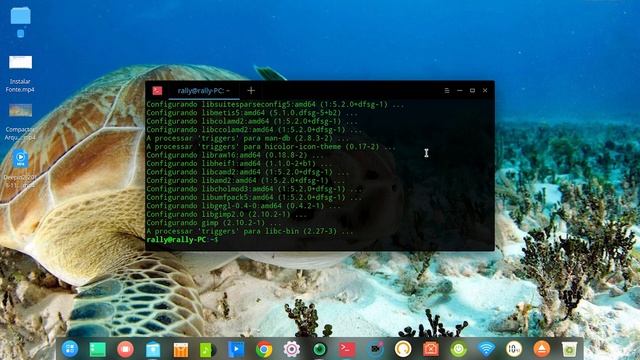Open the green multitasking view dock icon
The width and height of the screenshot is (640, 360).
pos(98,349)
